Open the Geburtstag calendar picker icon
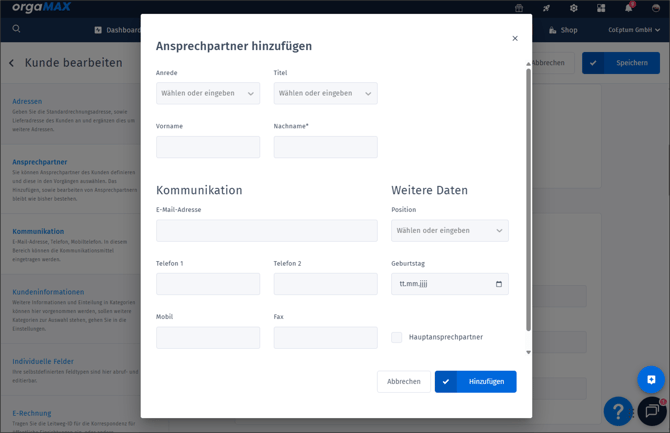Screen dimensions: 670x433 pyautogui.click(x=499, y=284)
